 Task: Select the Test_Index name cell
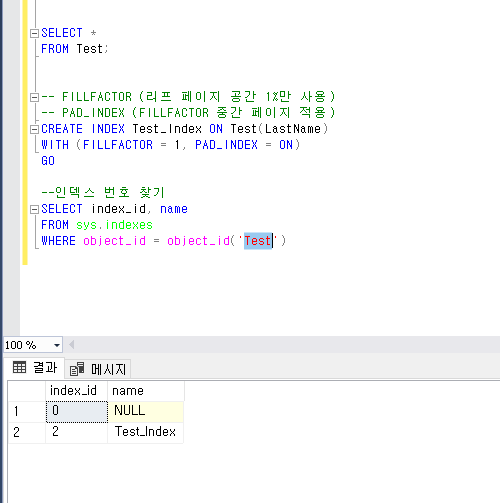tap(146, 433)
